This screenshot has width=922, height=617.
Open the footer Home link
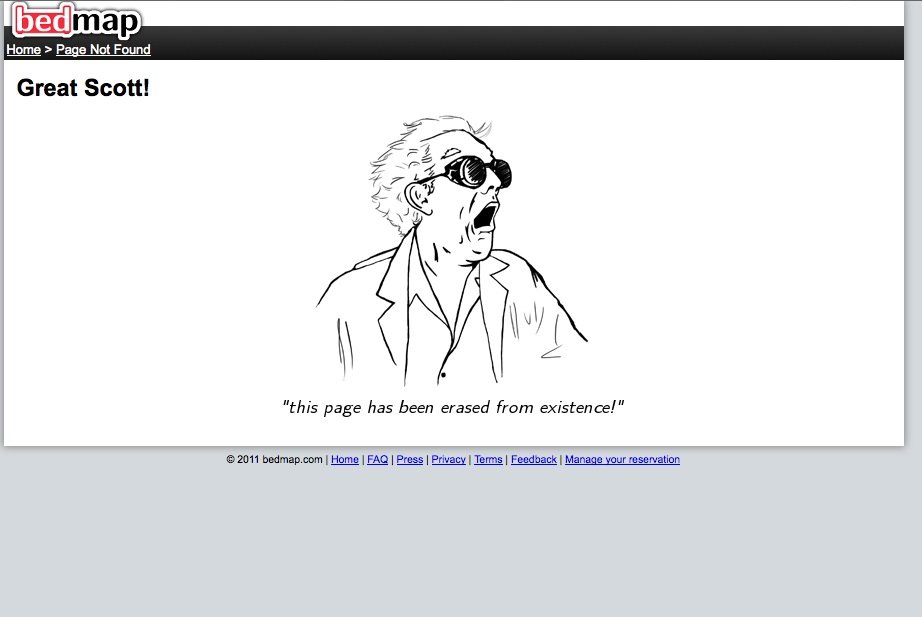pos(345,459)
